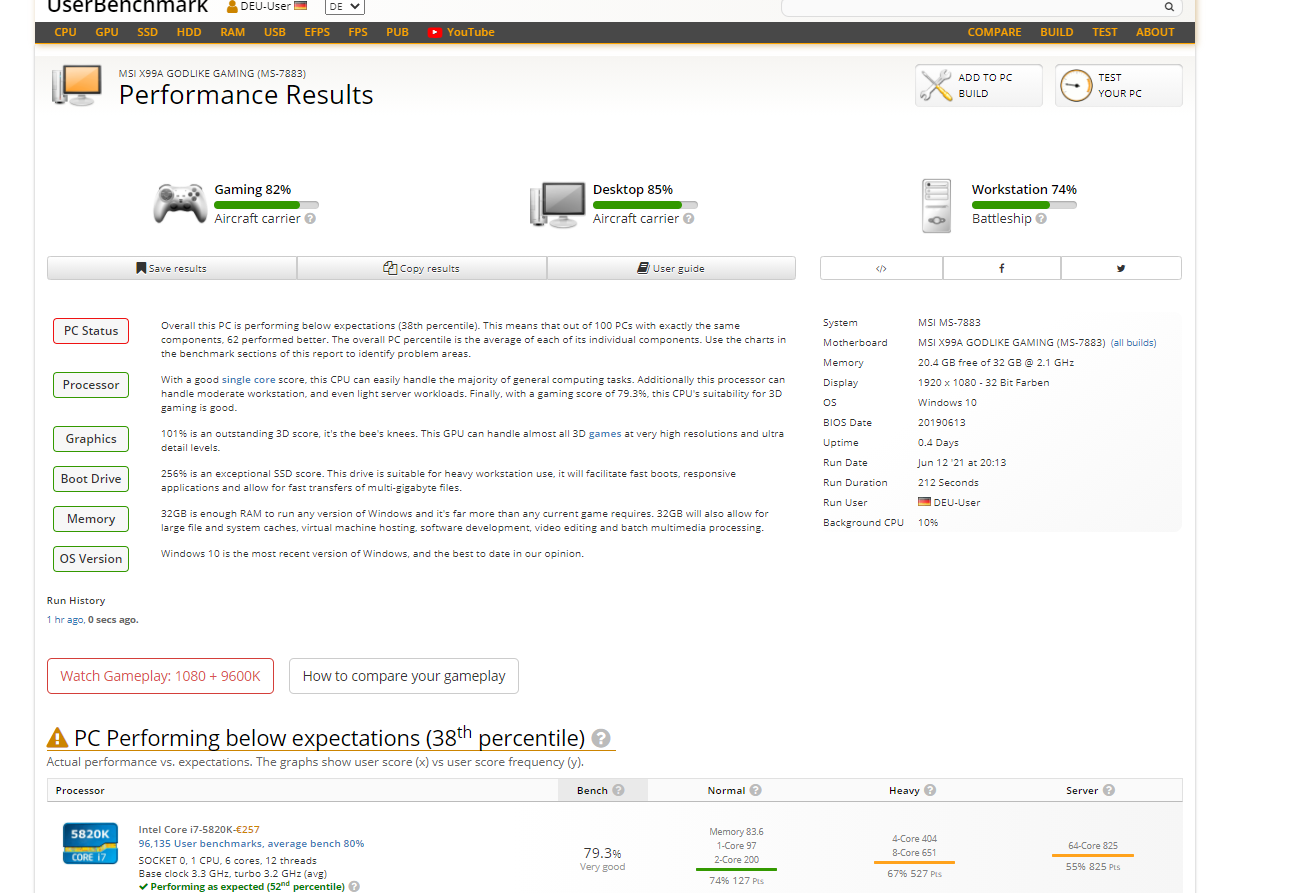The width and height of the screenshot is (1305, 893).
Task: Click the Add to PC Build button
Action: tap(979, 85)
